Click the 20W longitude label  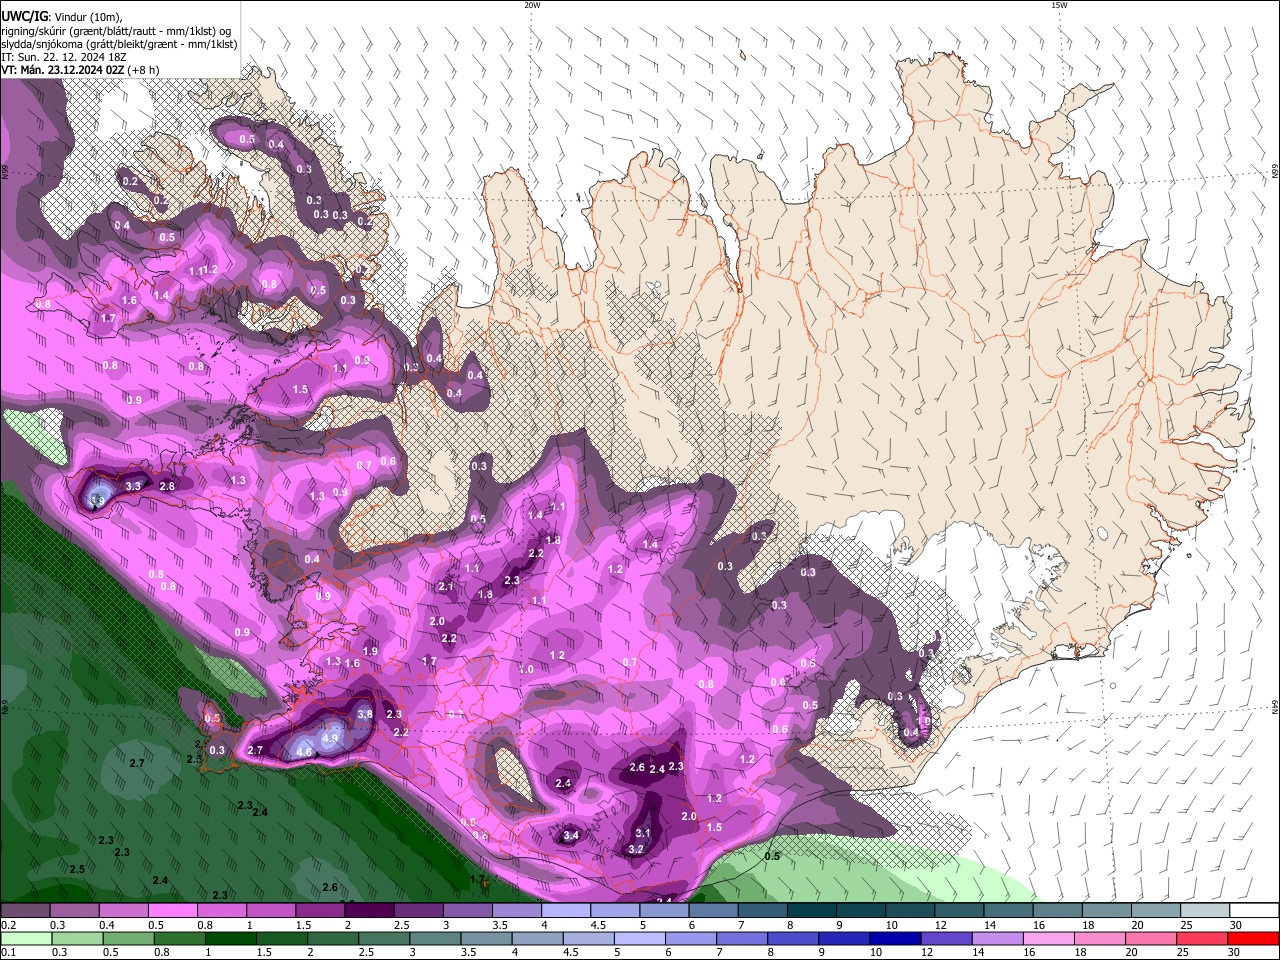click(x=532, y=5)
